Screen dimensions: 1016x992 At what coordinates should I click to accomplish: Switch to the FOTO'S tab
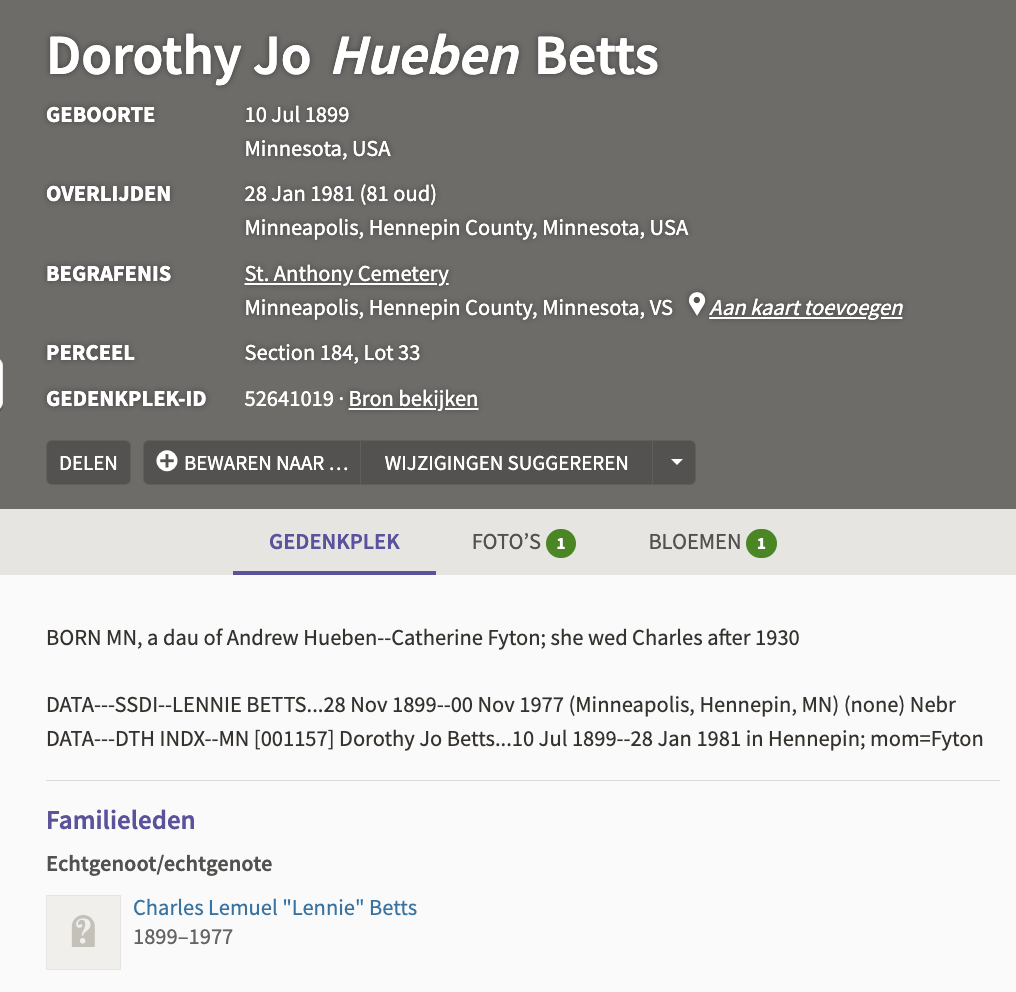coord(506,542)
